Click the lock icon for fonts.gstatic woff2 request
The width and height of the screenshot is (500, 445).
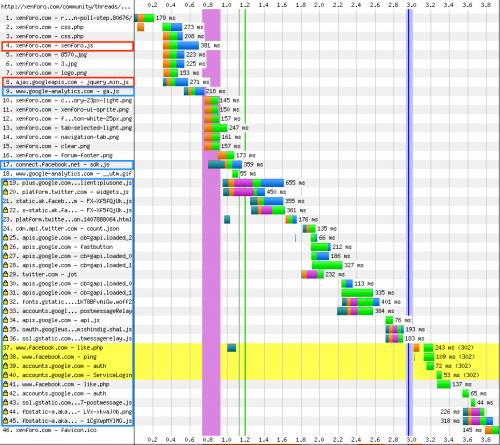[5, 302]
